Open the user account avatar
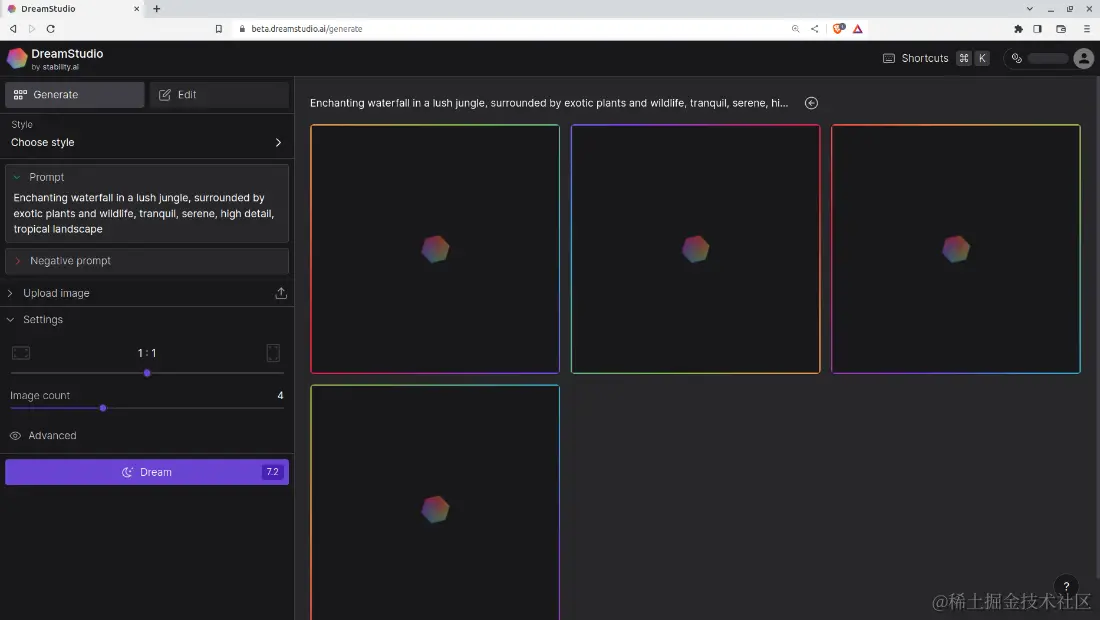 click(x=1083, y=58)
